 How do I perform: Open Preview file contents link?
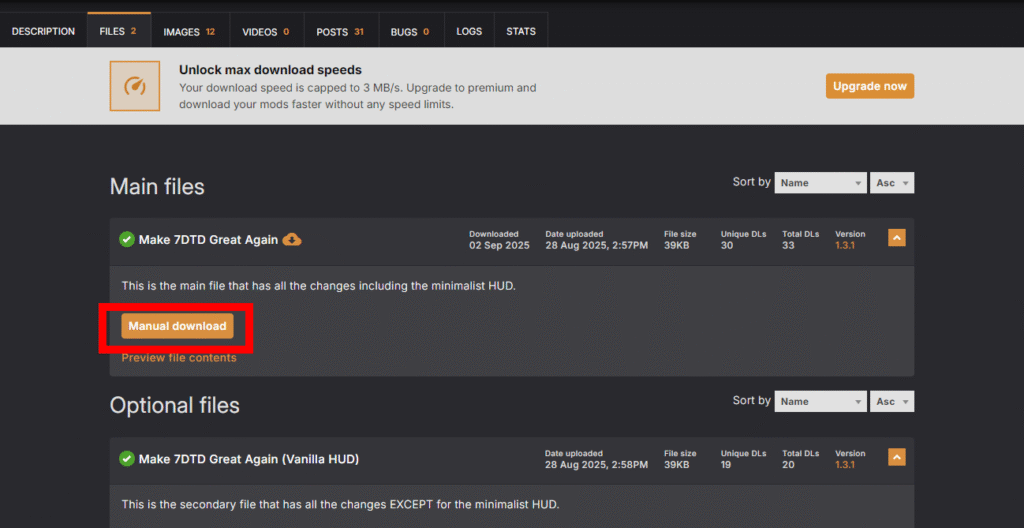coord(179,358)
